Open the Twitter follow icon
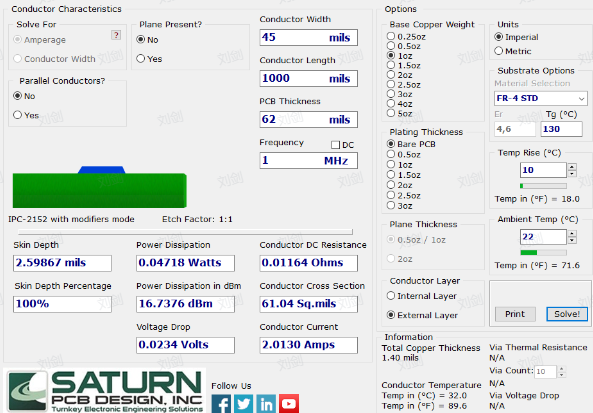 click(x=244, y=404)
